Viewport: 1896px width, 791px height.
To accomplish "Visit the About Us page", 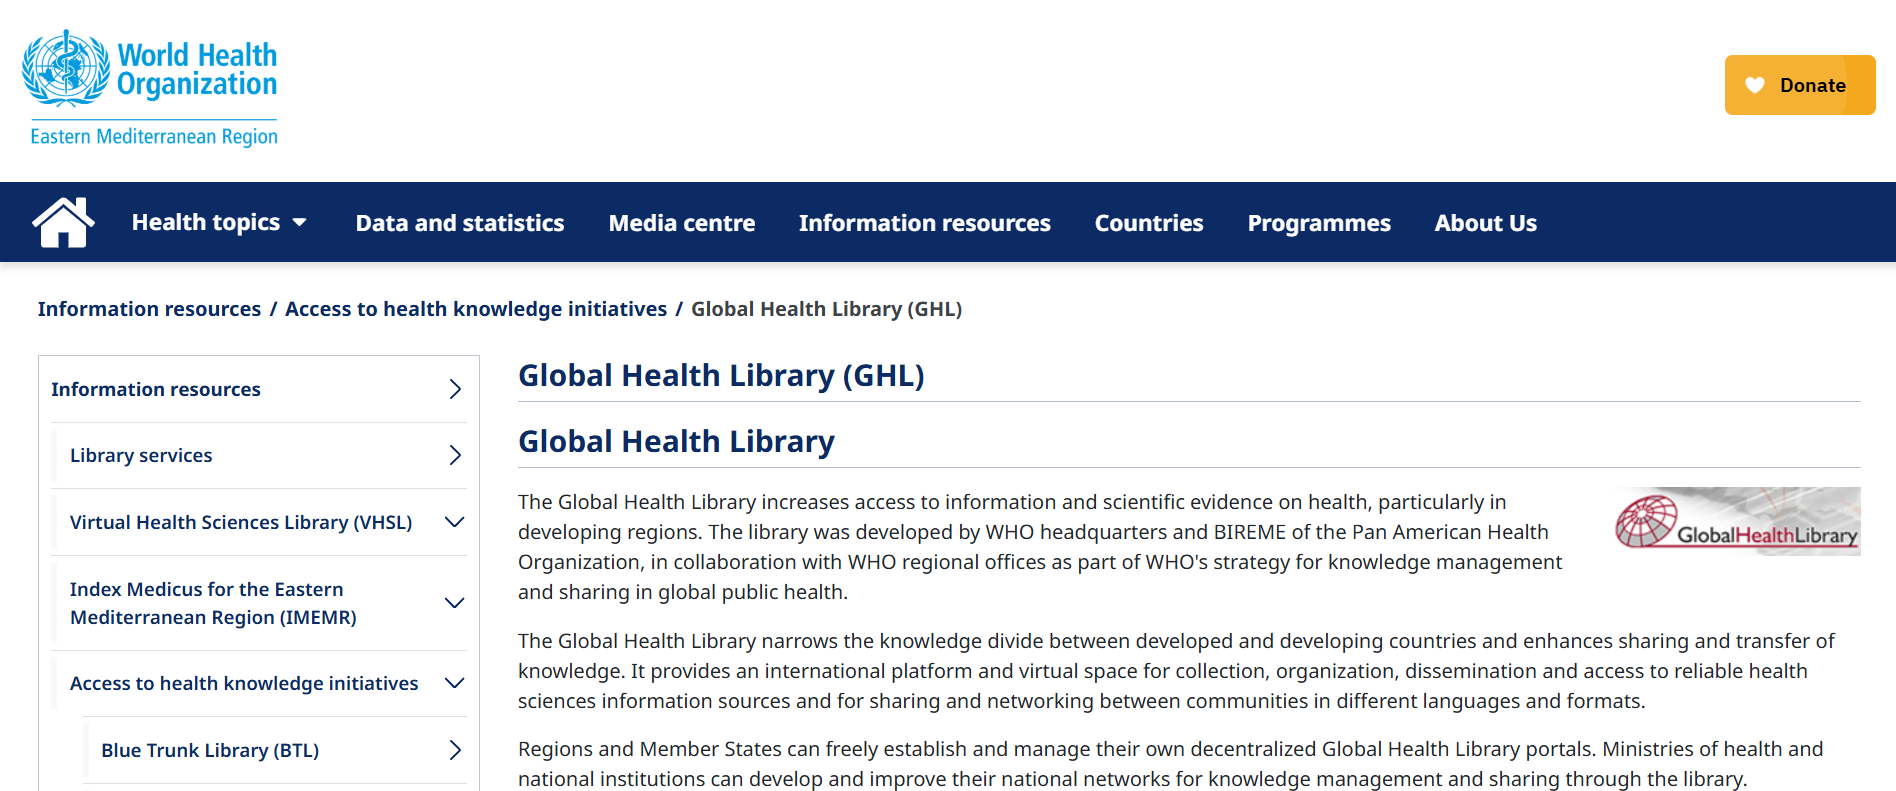I will point(1486,223).
